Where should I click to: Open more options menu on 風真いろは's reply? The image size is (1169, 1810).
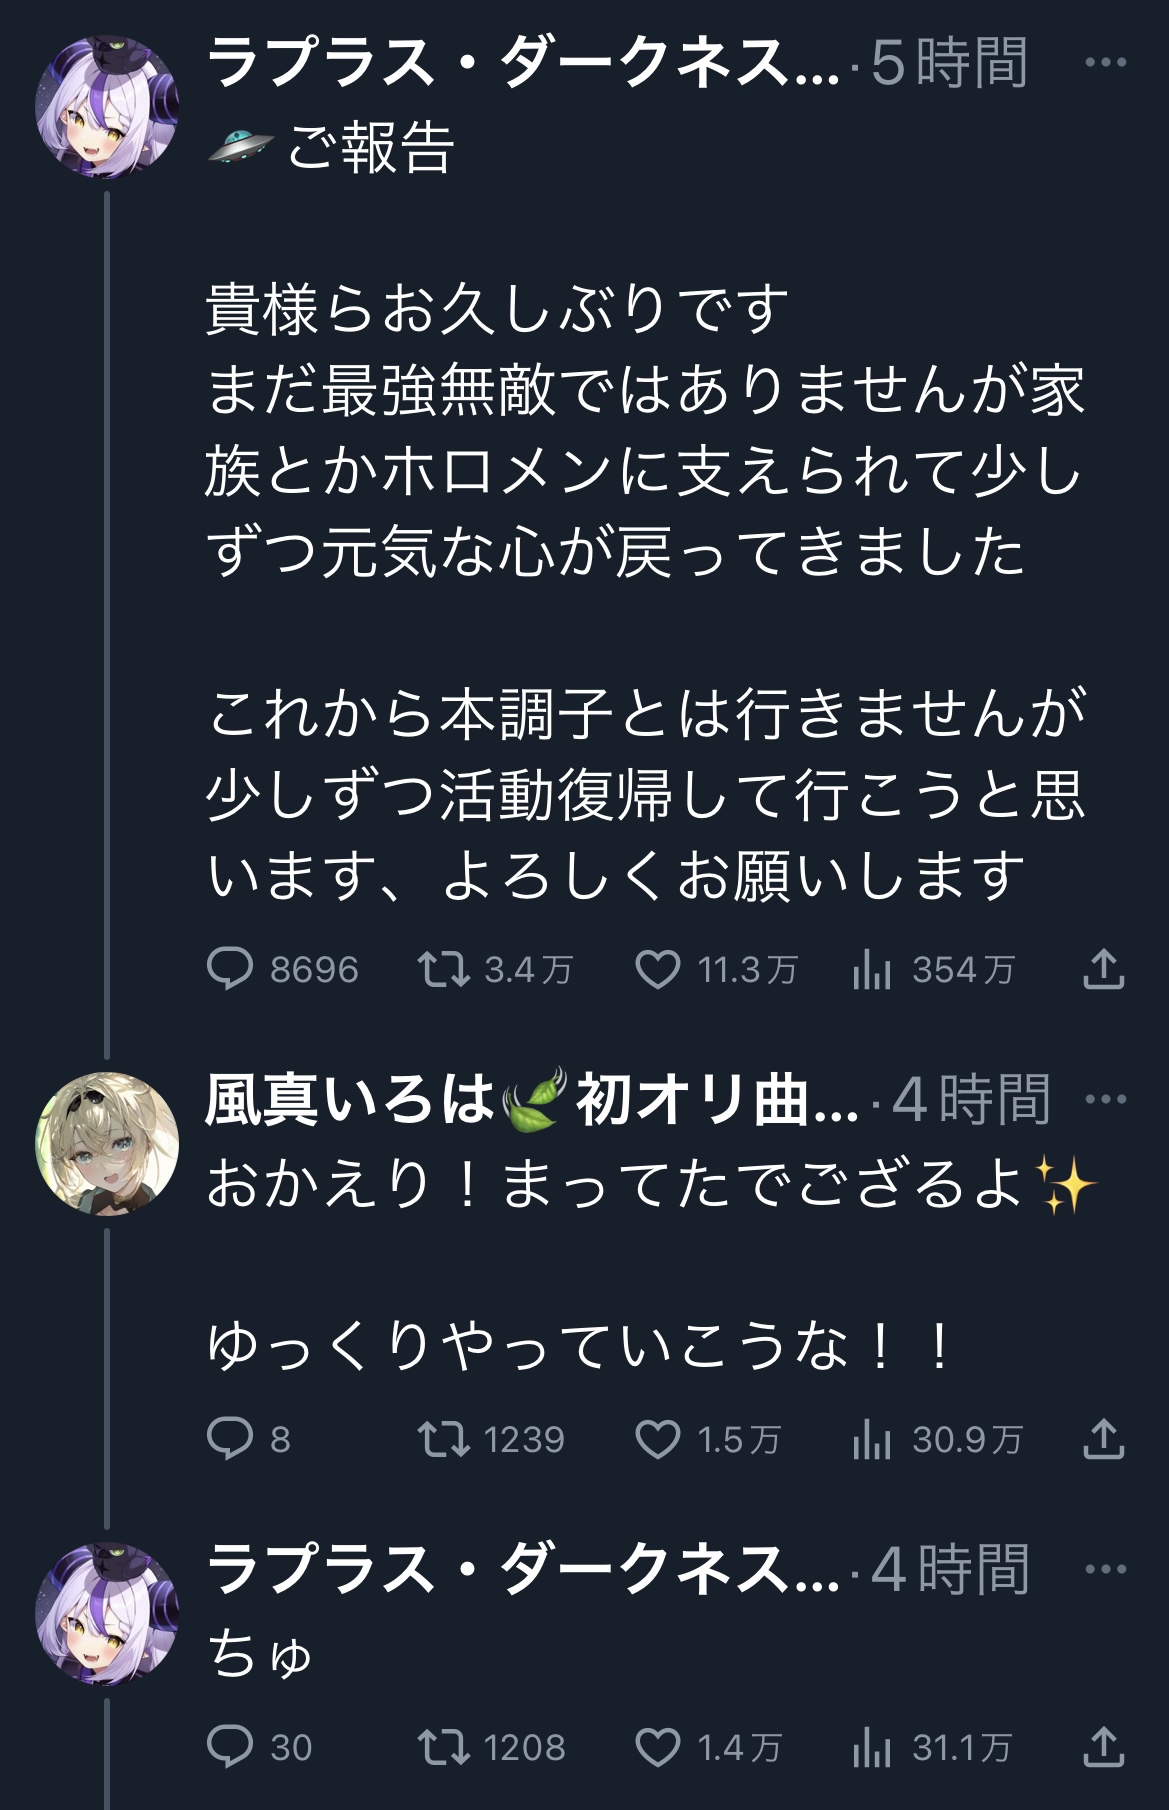click(1105, 1099)
